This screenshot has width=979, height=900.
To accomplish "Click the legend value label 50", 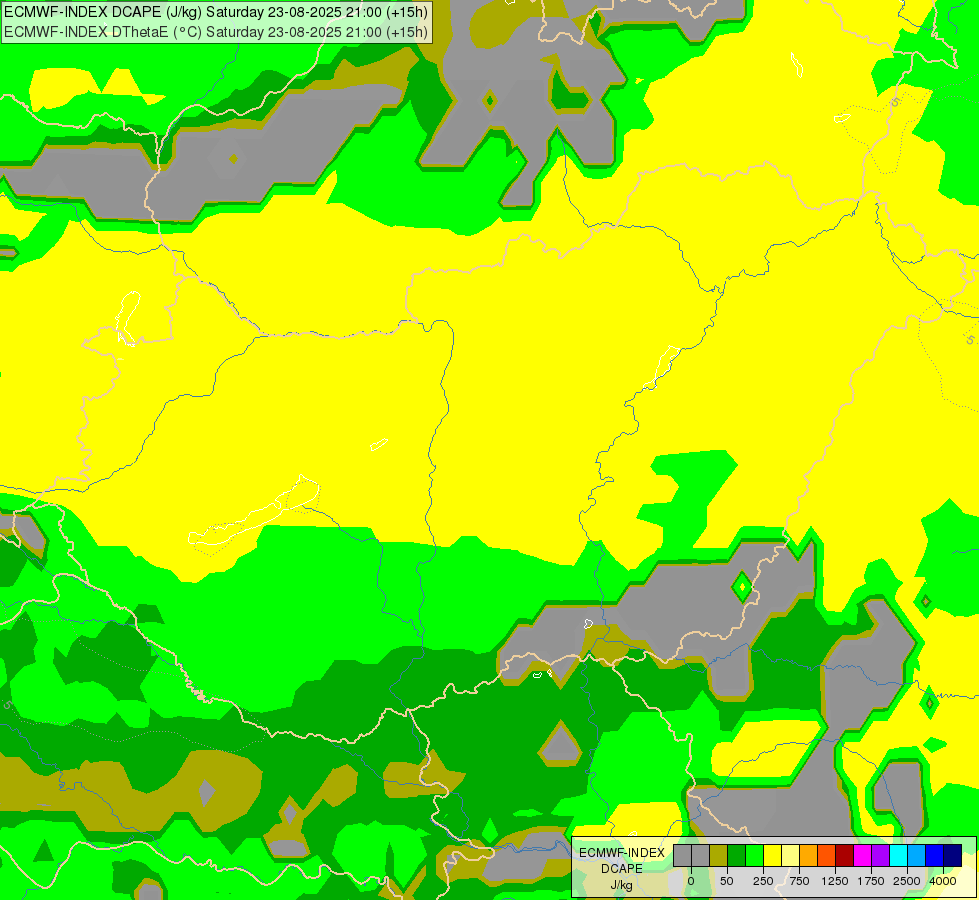I will point(727,881).
